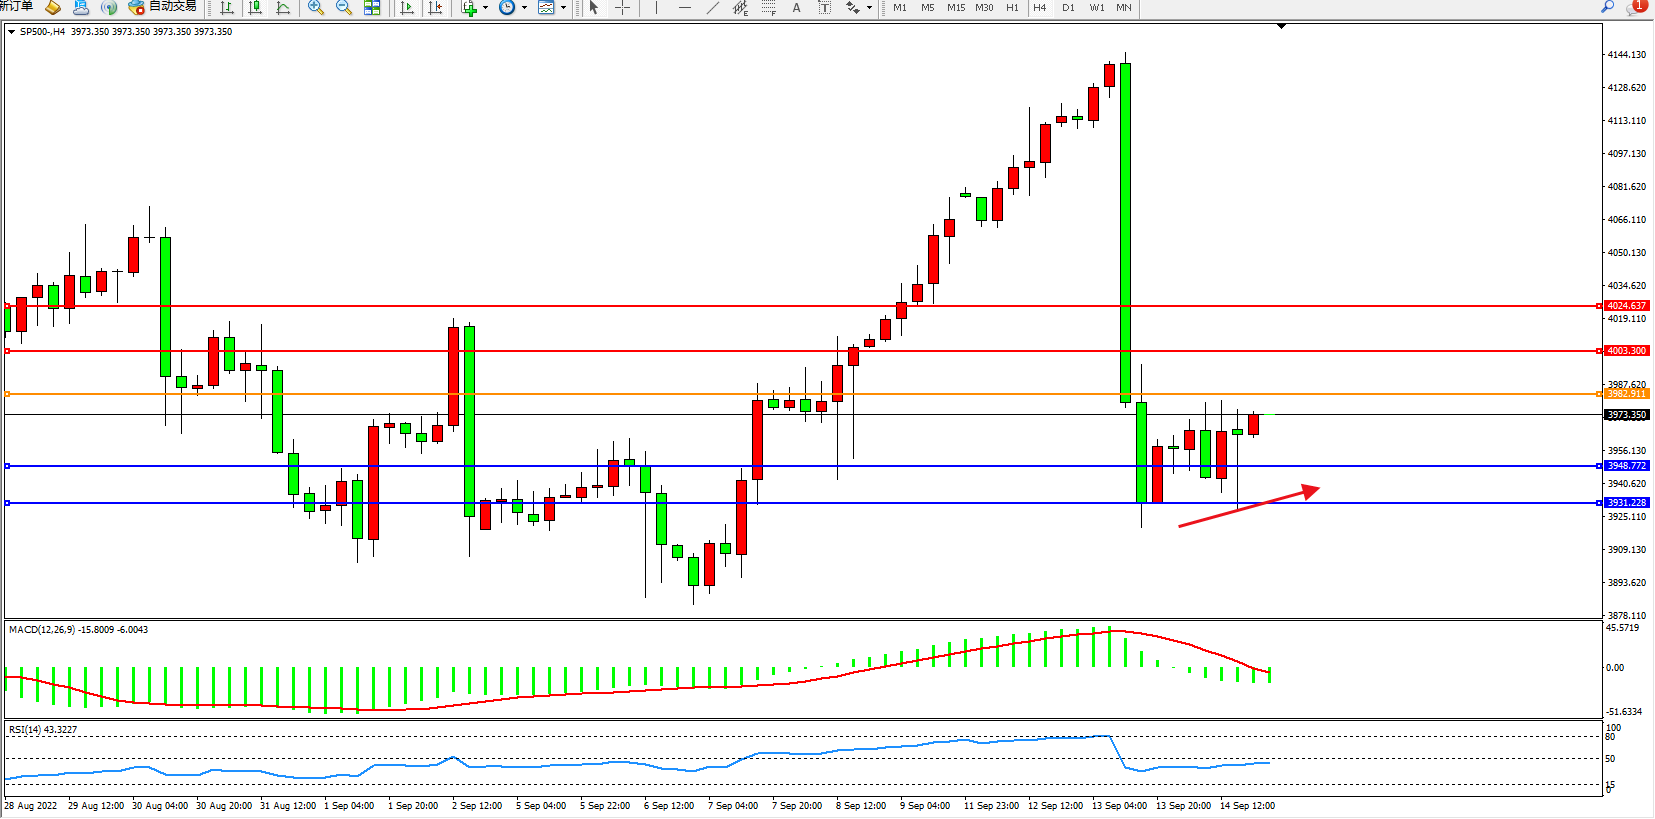Viewport: 1655px width, 819px height.
Task: Click the chart shift triangle marker at top
Action: click(x=1281, y=27)
